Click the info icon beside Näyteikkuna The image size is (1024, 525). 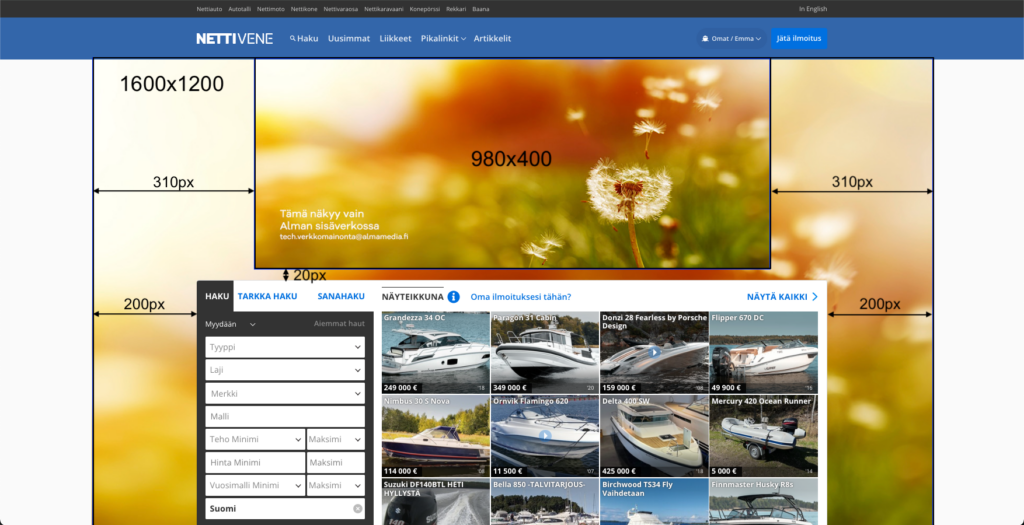453,297
